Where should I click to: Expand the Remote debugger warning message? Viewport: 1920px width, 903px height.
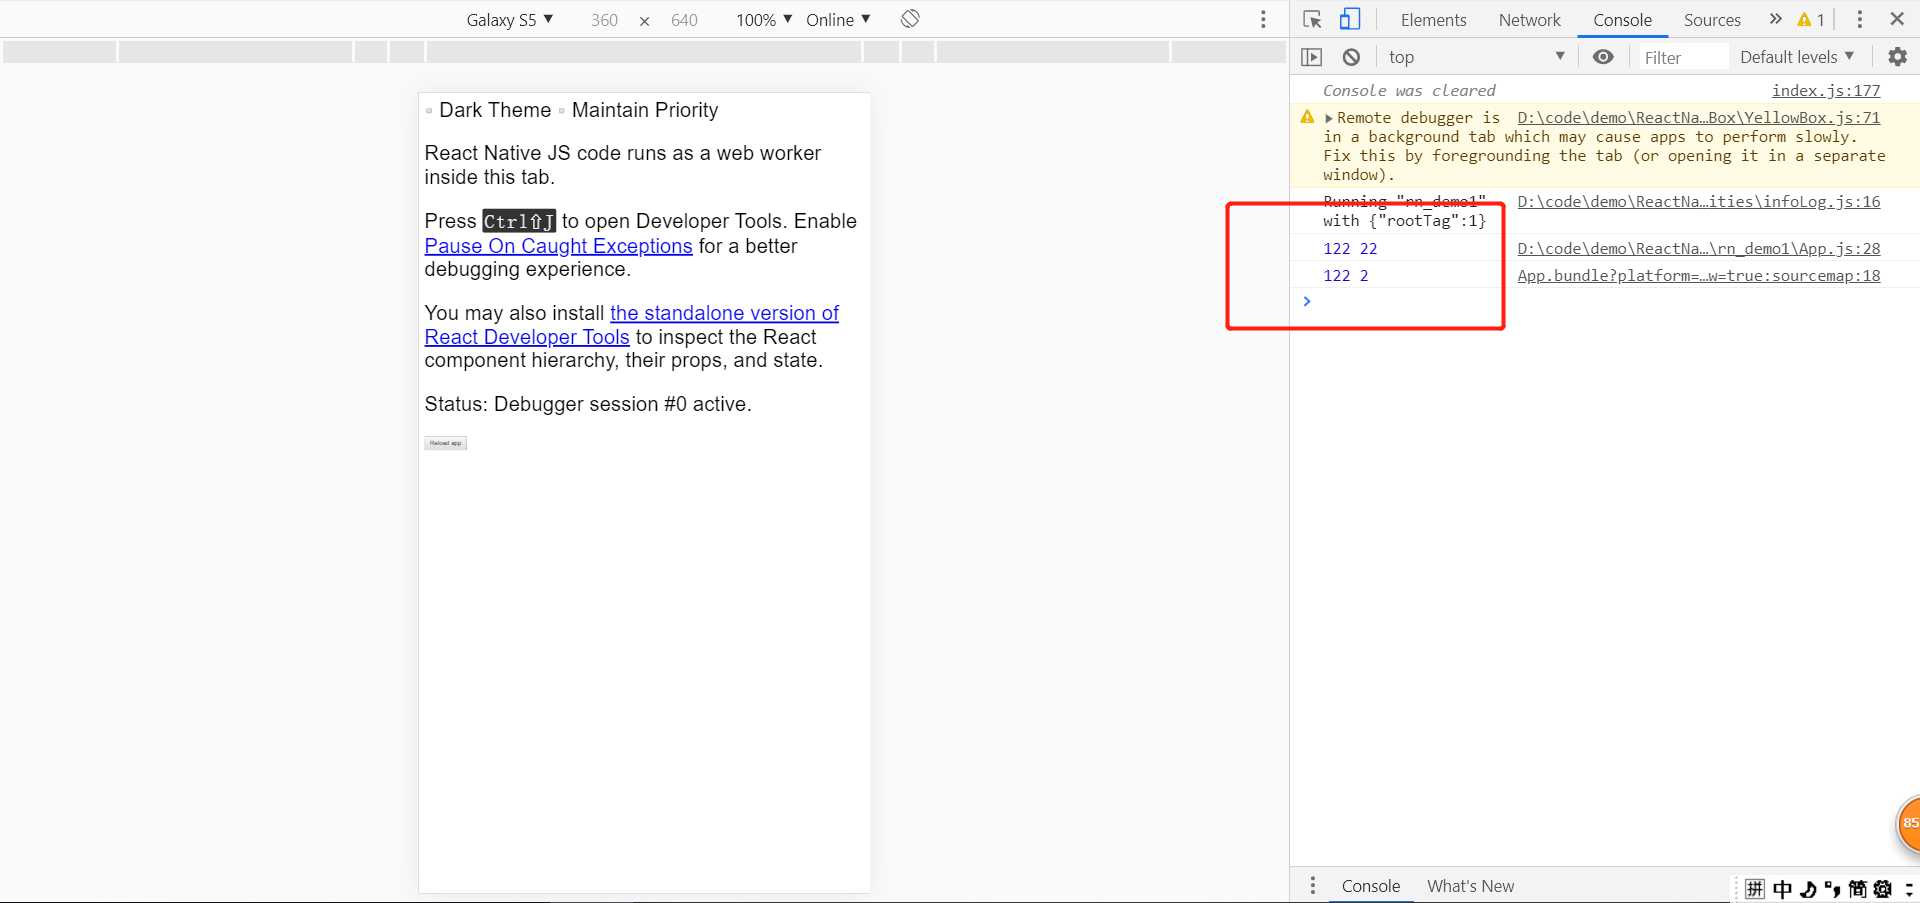pos(1329,118)
